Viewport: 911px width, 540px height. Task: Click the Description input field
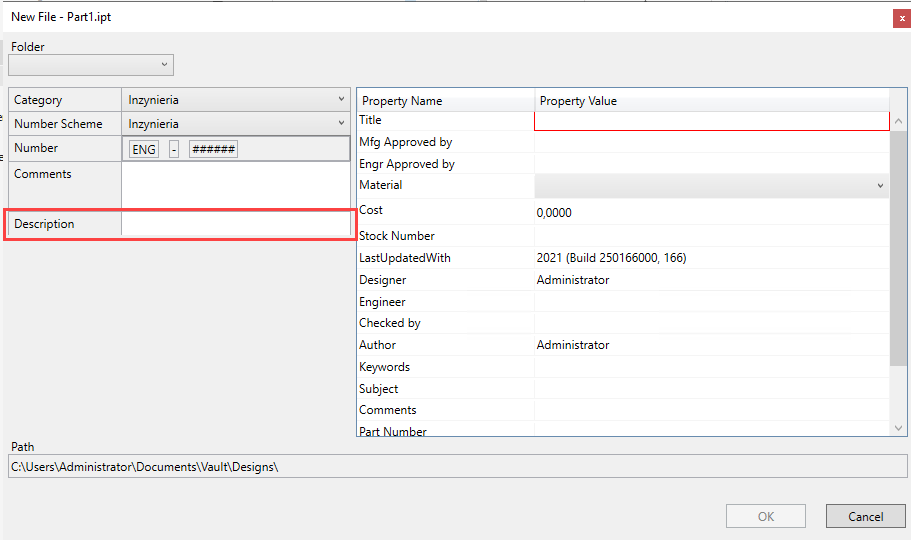[x=236, y=224]
